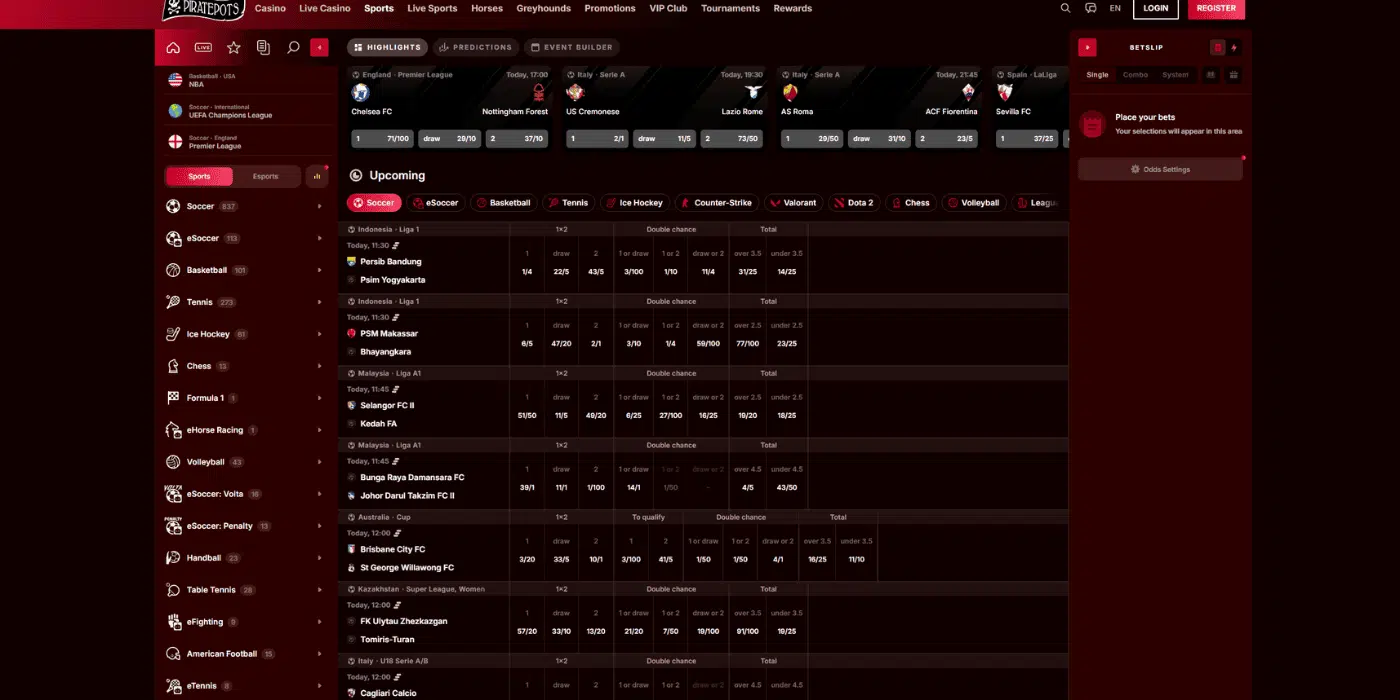Open the LIVE events icon

tap(203, 47)
